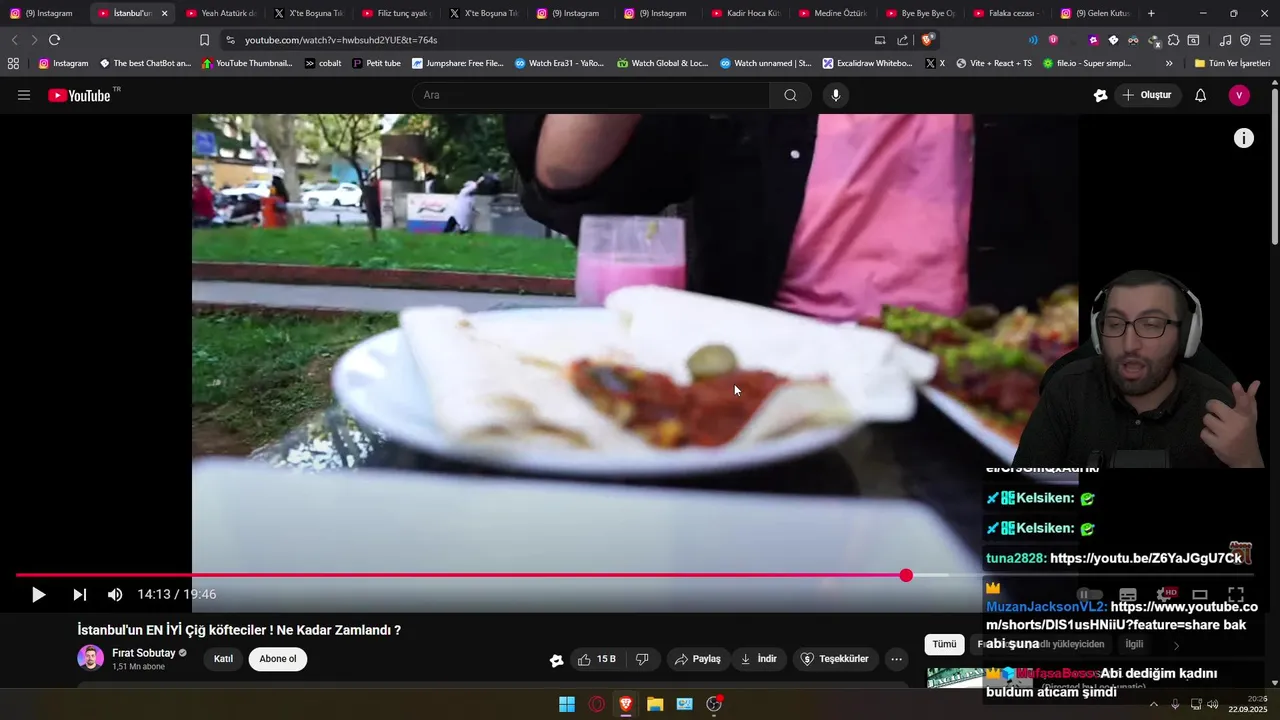The width and height of the screenshot is (1280, 720).
Task: Switch to the 'Bye Bye Bye' tab
Action: coord(920,13)
